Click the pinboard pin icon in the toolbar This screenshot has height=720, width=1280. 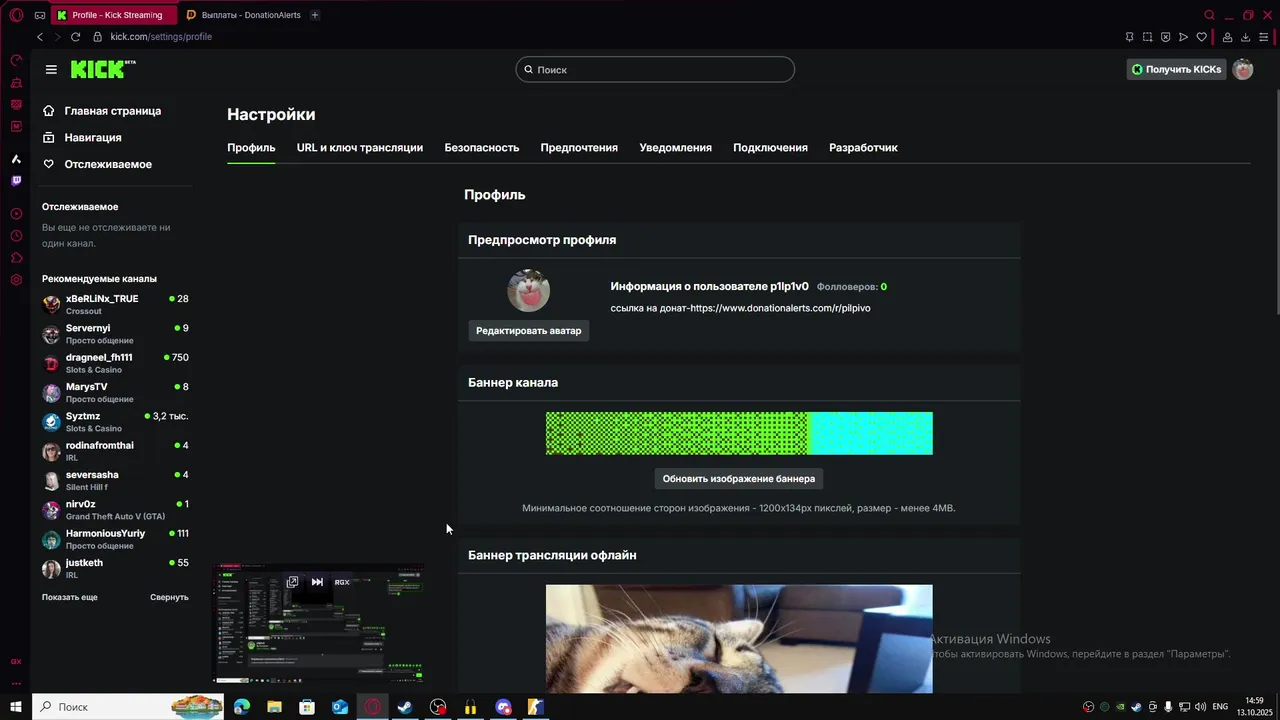click(x=1130, y=37)
